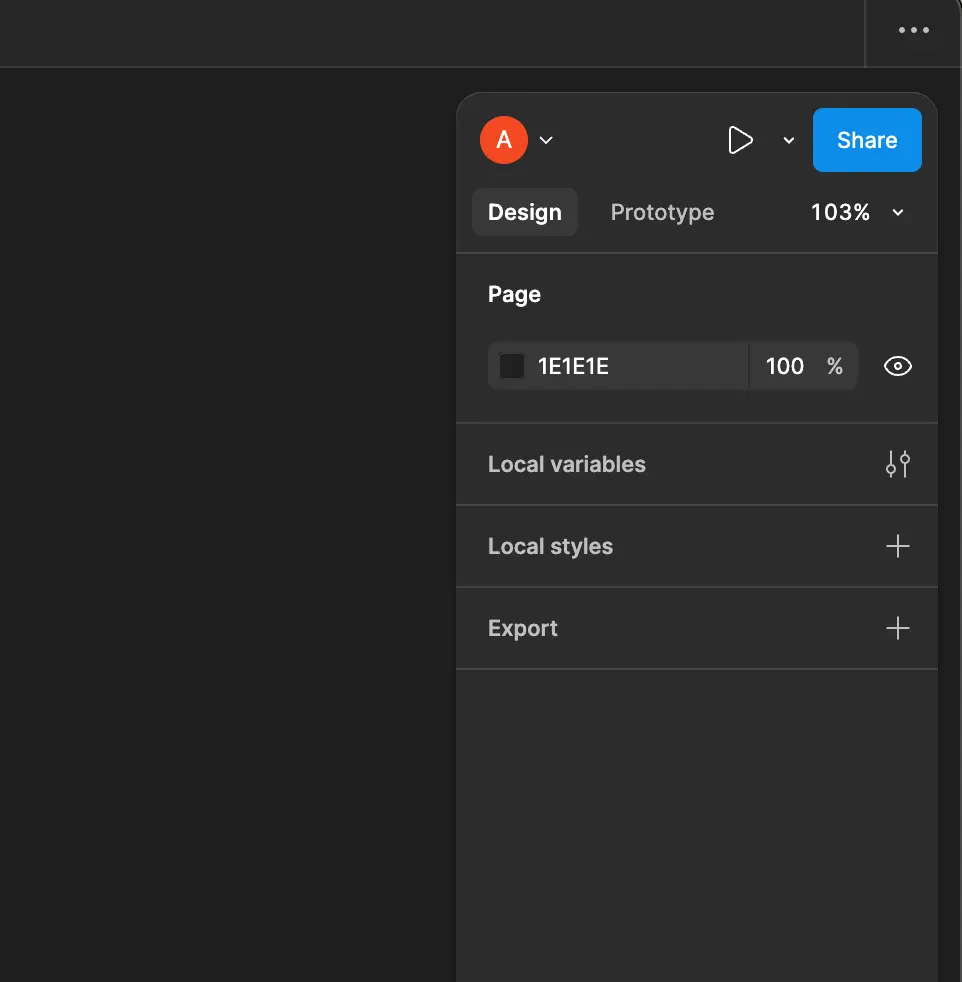Image resolution: width=962 pixels, height=982 pixels.
Task: Click the blue Share button
Action: click(x=866, y=140)
